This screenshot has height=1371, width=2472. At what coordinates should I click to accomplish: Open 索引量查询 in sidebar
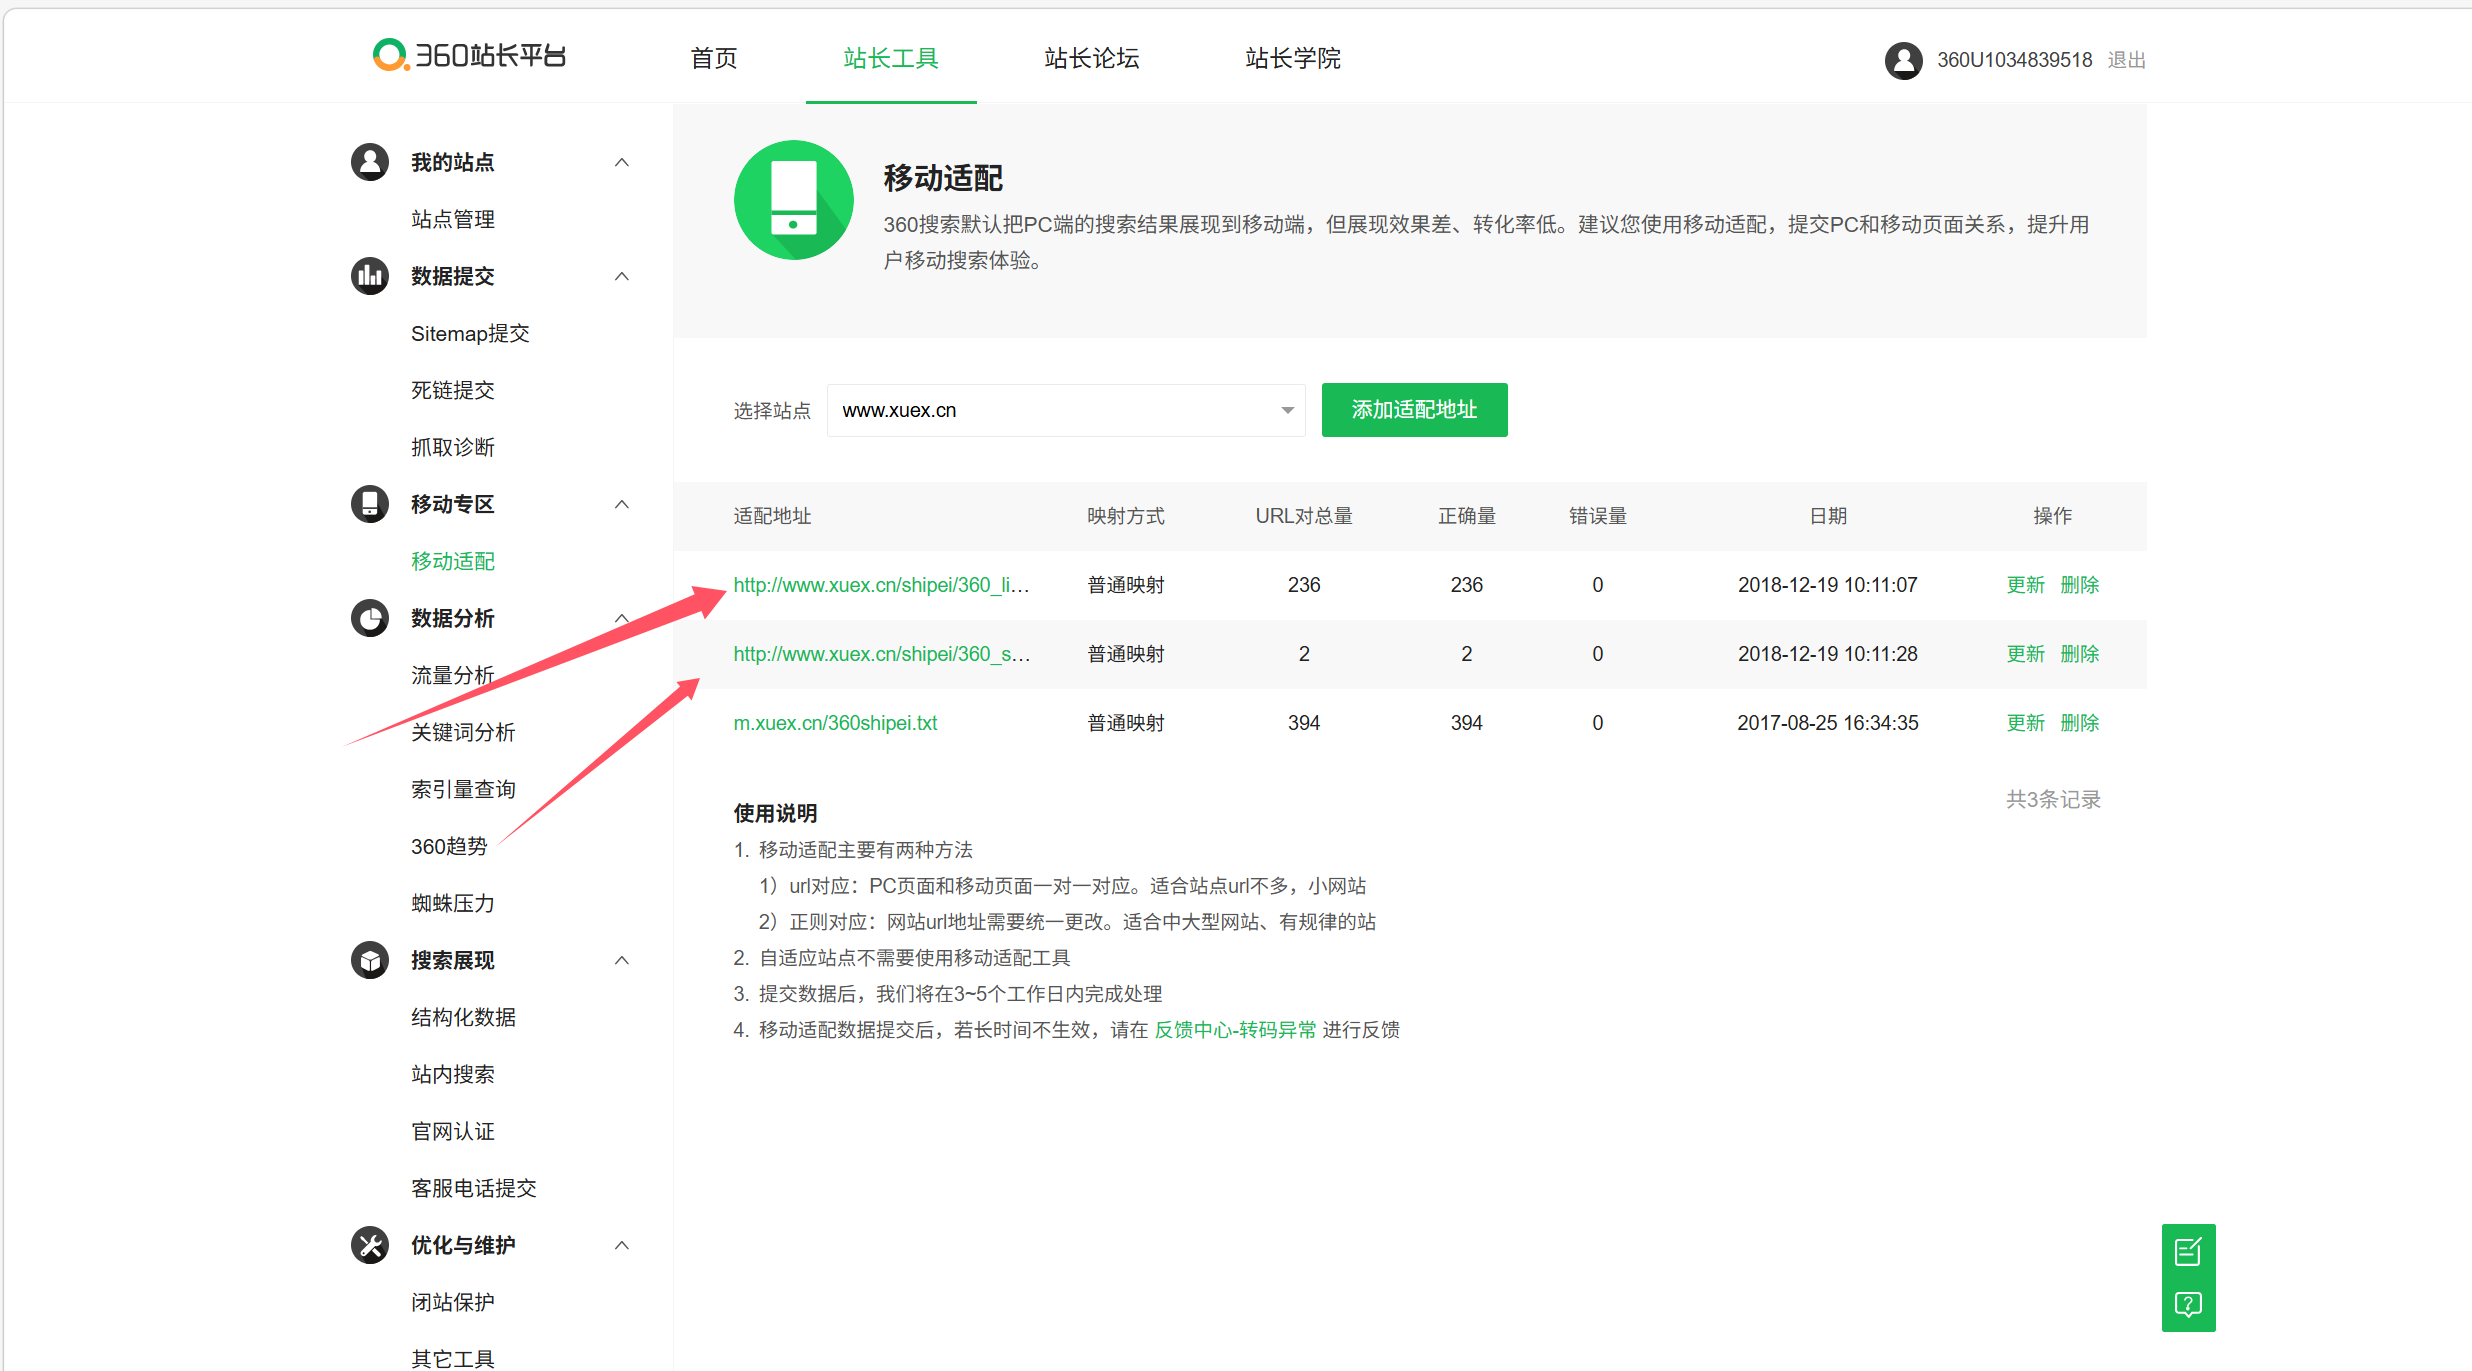[x=463, y=789]
